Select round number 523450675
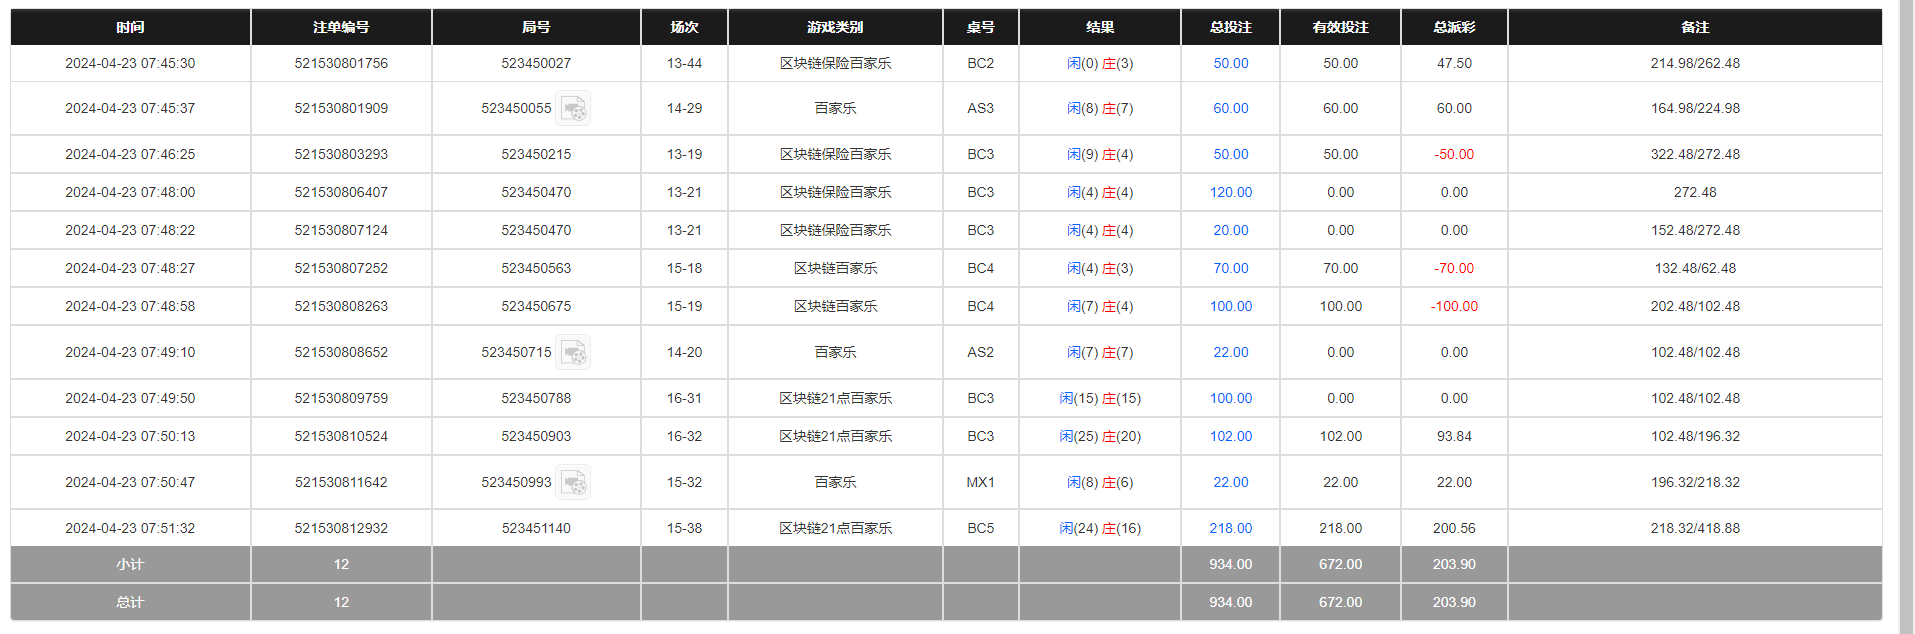 pos(536,306)
